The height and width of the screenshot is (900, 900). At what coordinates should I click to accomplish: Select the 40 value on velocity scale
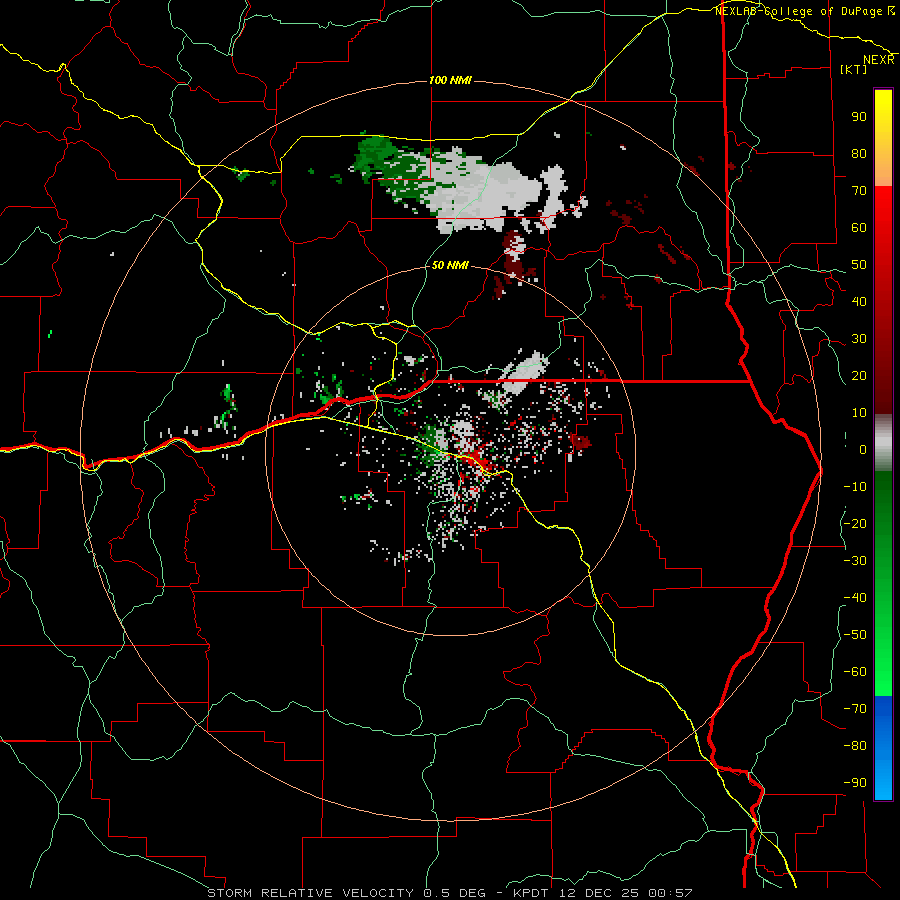pos(859,301)
